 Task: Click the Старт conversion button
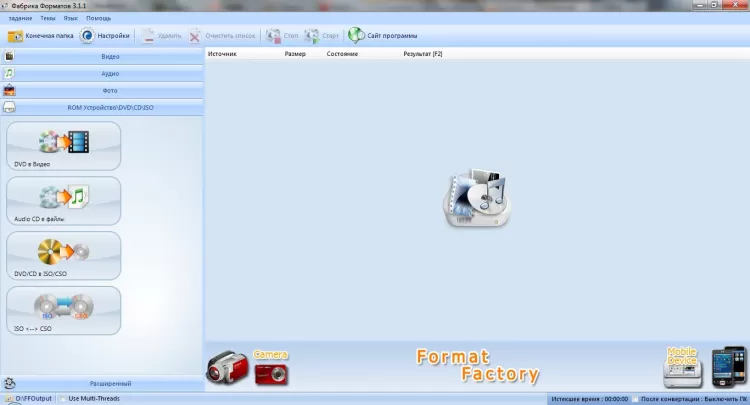pyautogui.click(x=321, y=36)
